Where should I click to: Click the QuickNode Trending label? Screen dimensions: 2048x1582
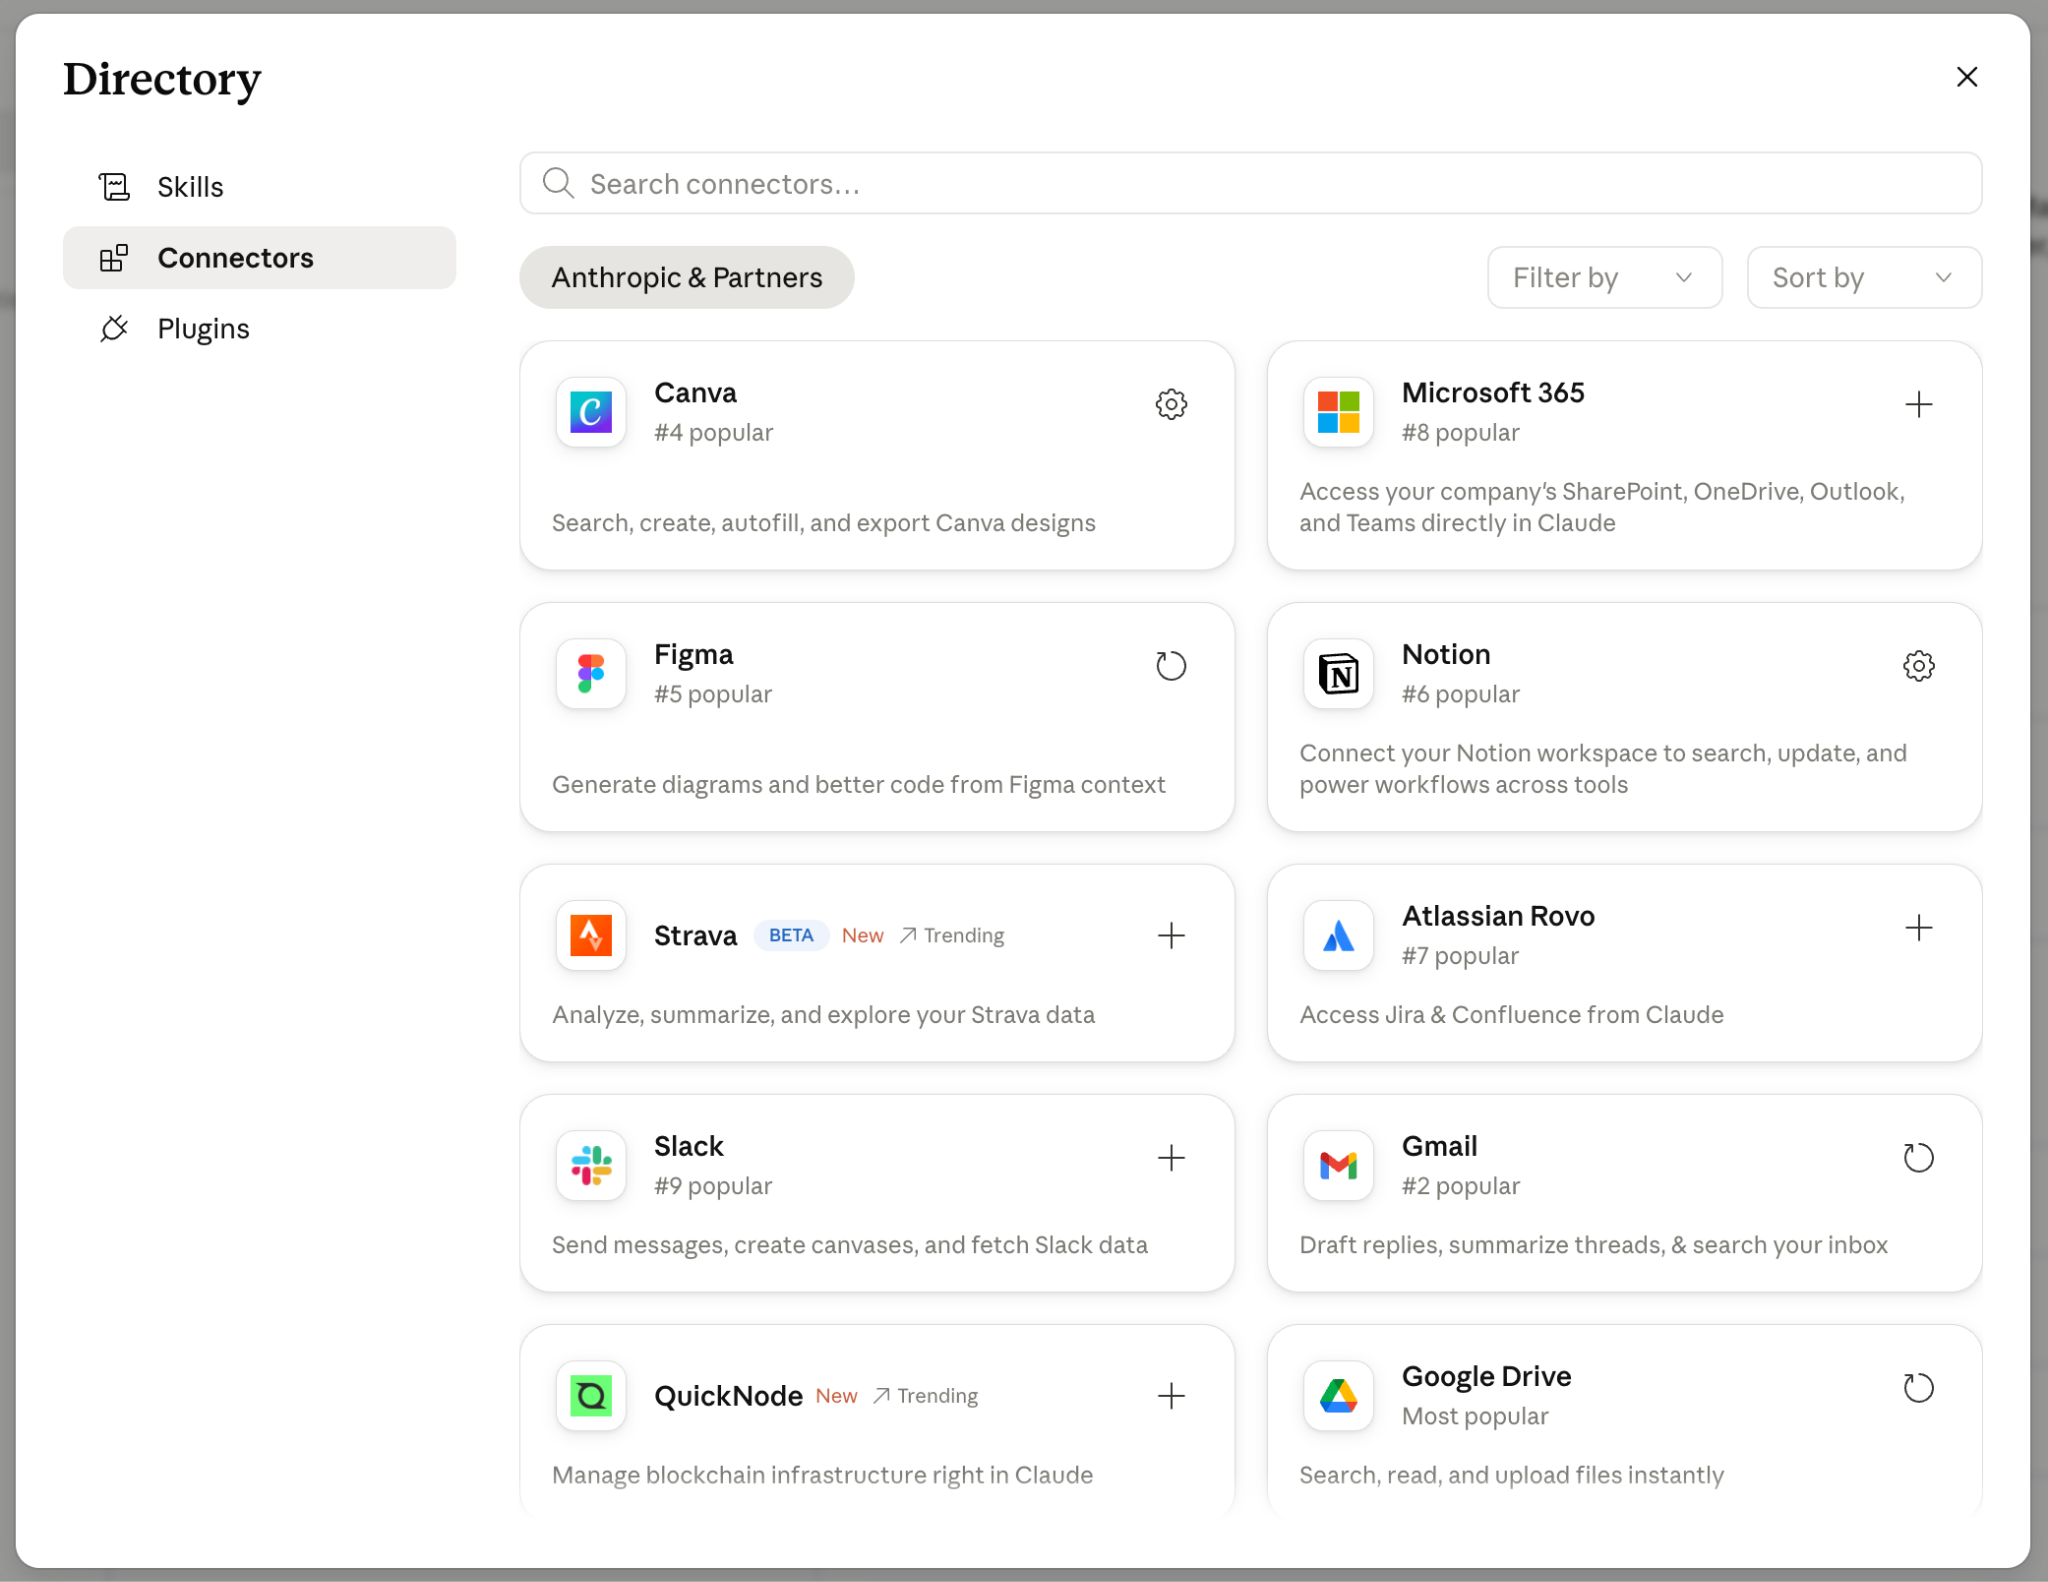[x=925, y=1396]
